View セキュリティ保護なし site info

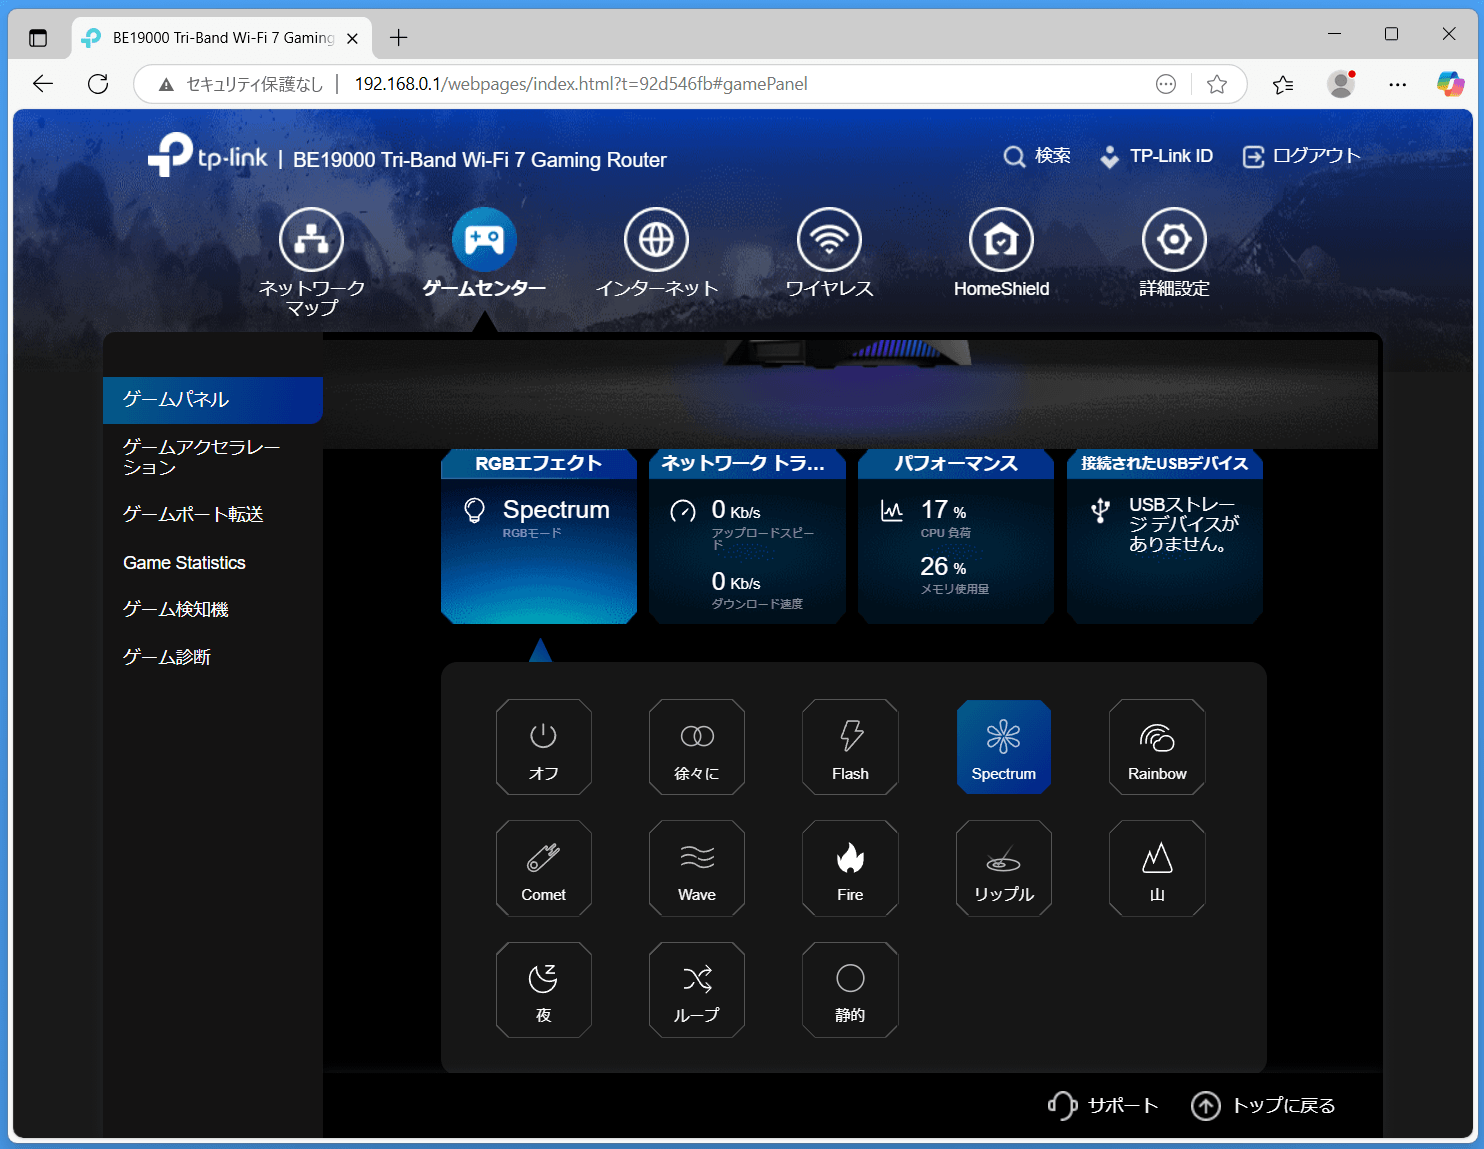coord(241,84)
